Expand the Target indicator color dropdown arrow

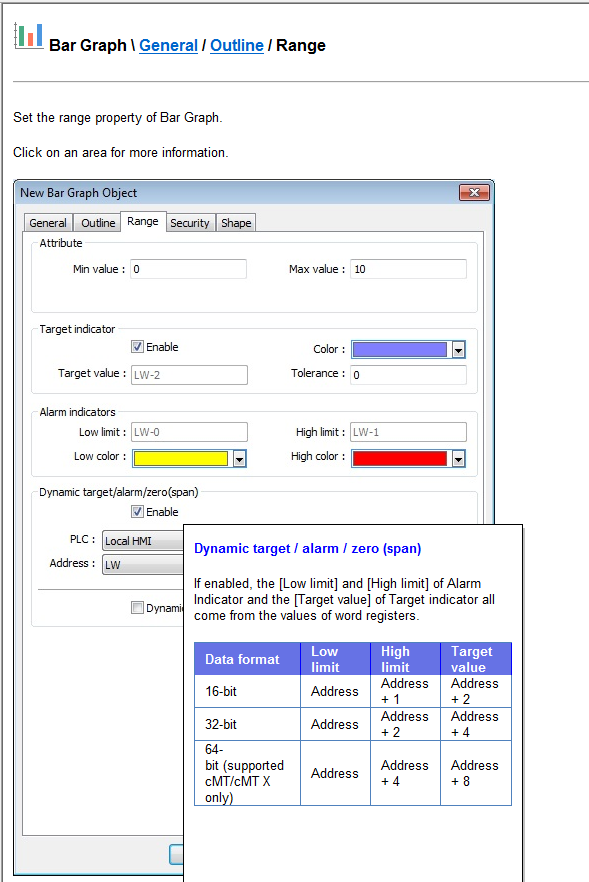(x=458, y=350)
